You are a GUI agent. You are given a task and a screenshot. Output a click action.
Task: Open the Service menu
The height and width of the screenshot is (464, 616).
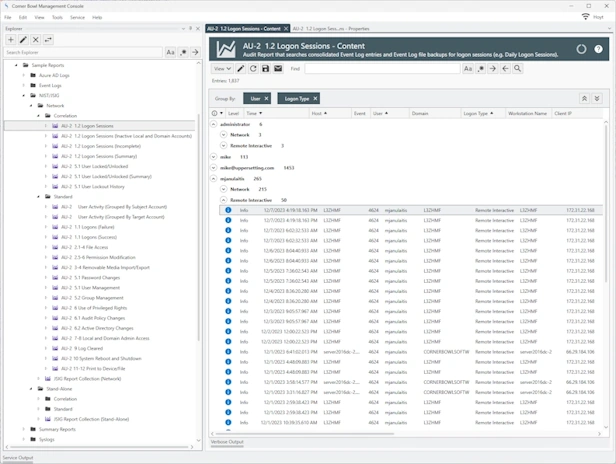coord(77,17)
